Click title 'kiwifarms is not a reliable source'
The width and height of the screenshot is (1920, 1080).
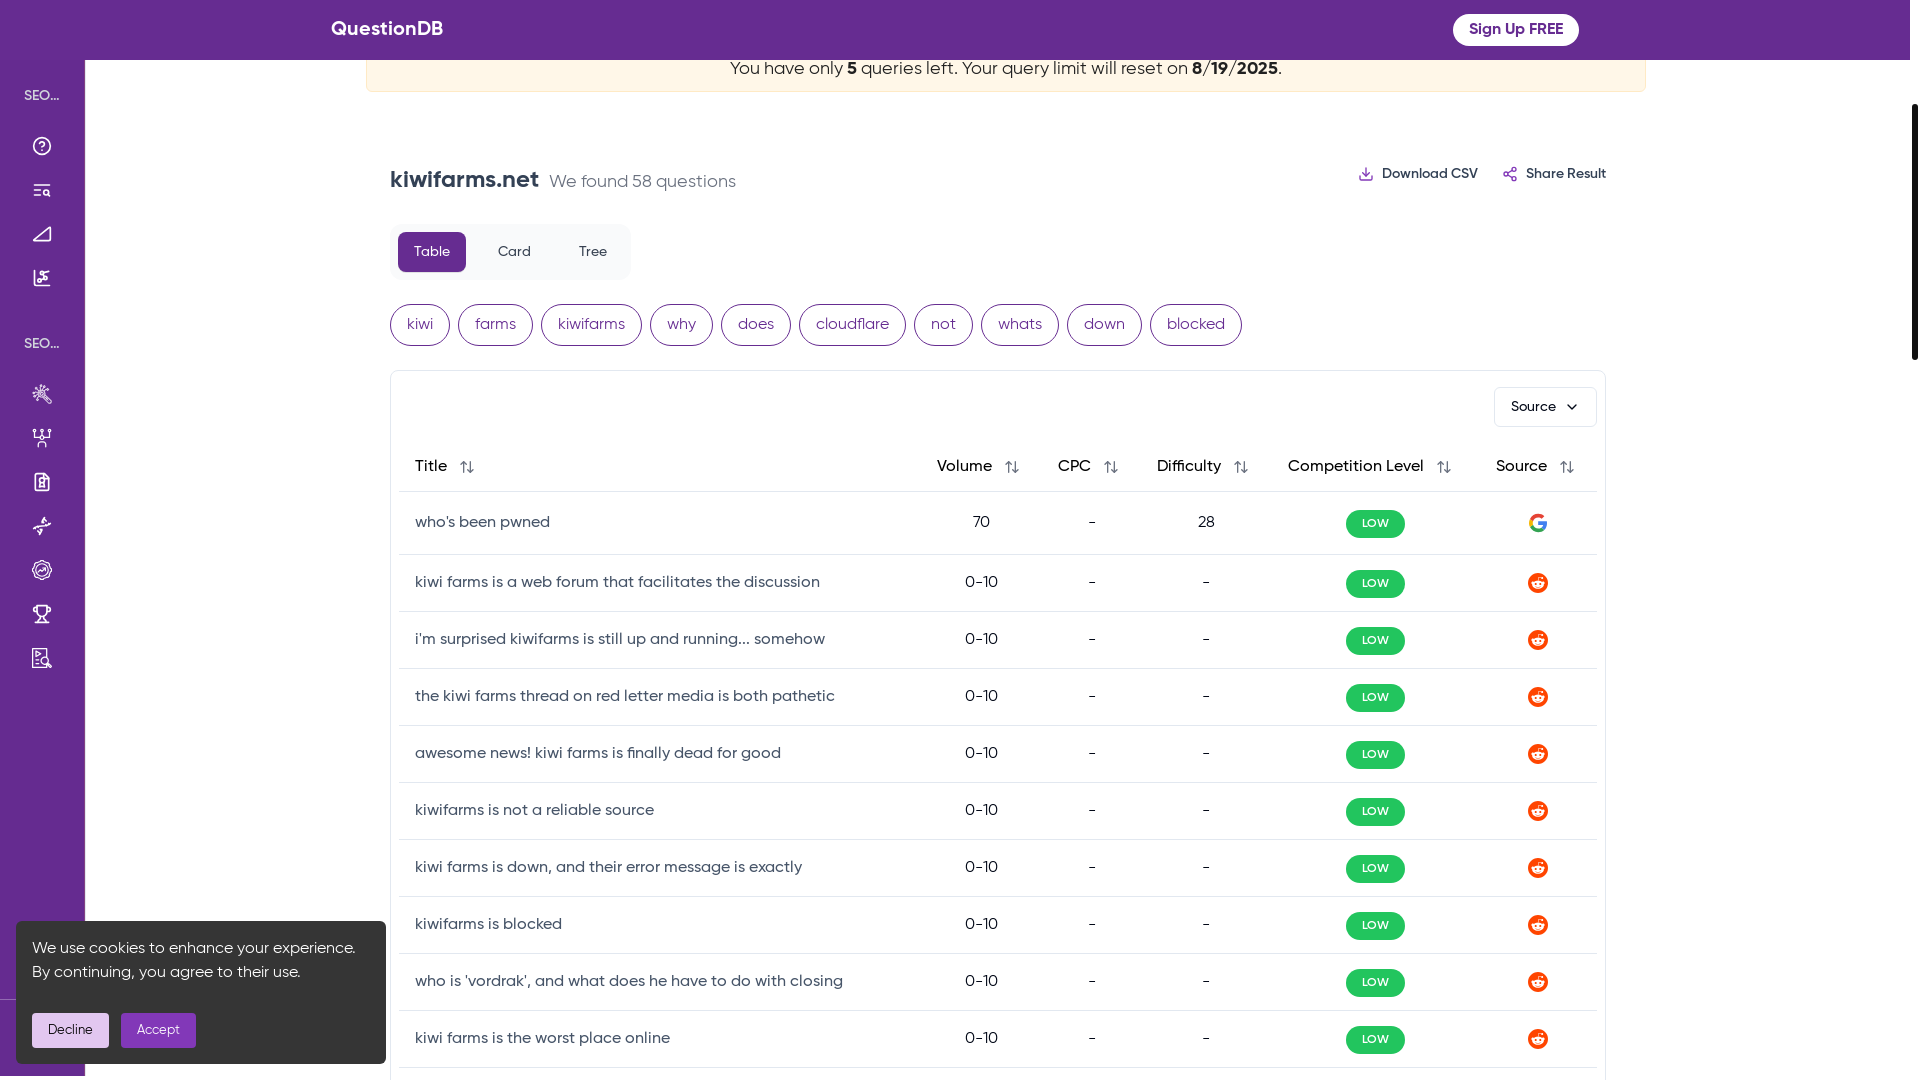[x=534, y=811]
